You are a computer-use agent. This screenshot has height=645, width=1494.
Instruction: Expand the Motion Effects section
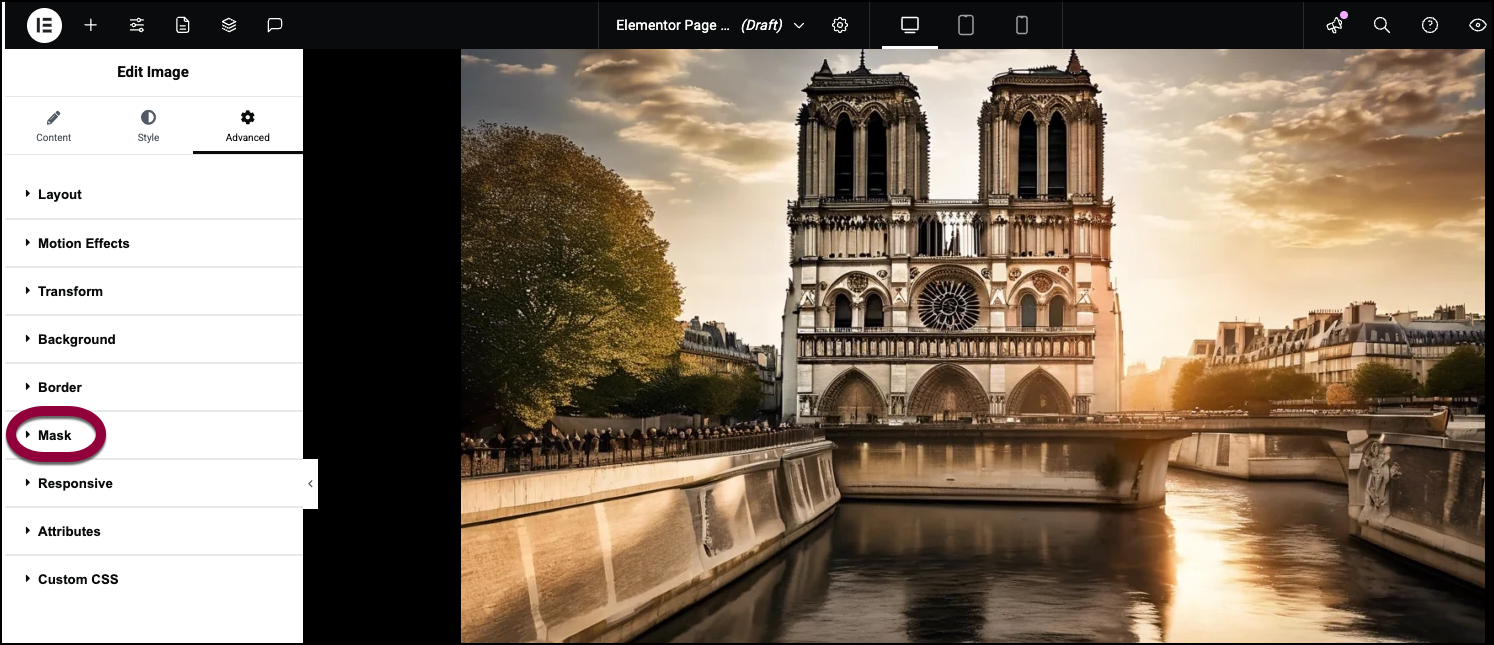click(84, 243)
